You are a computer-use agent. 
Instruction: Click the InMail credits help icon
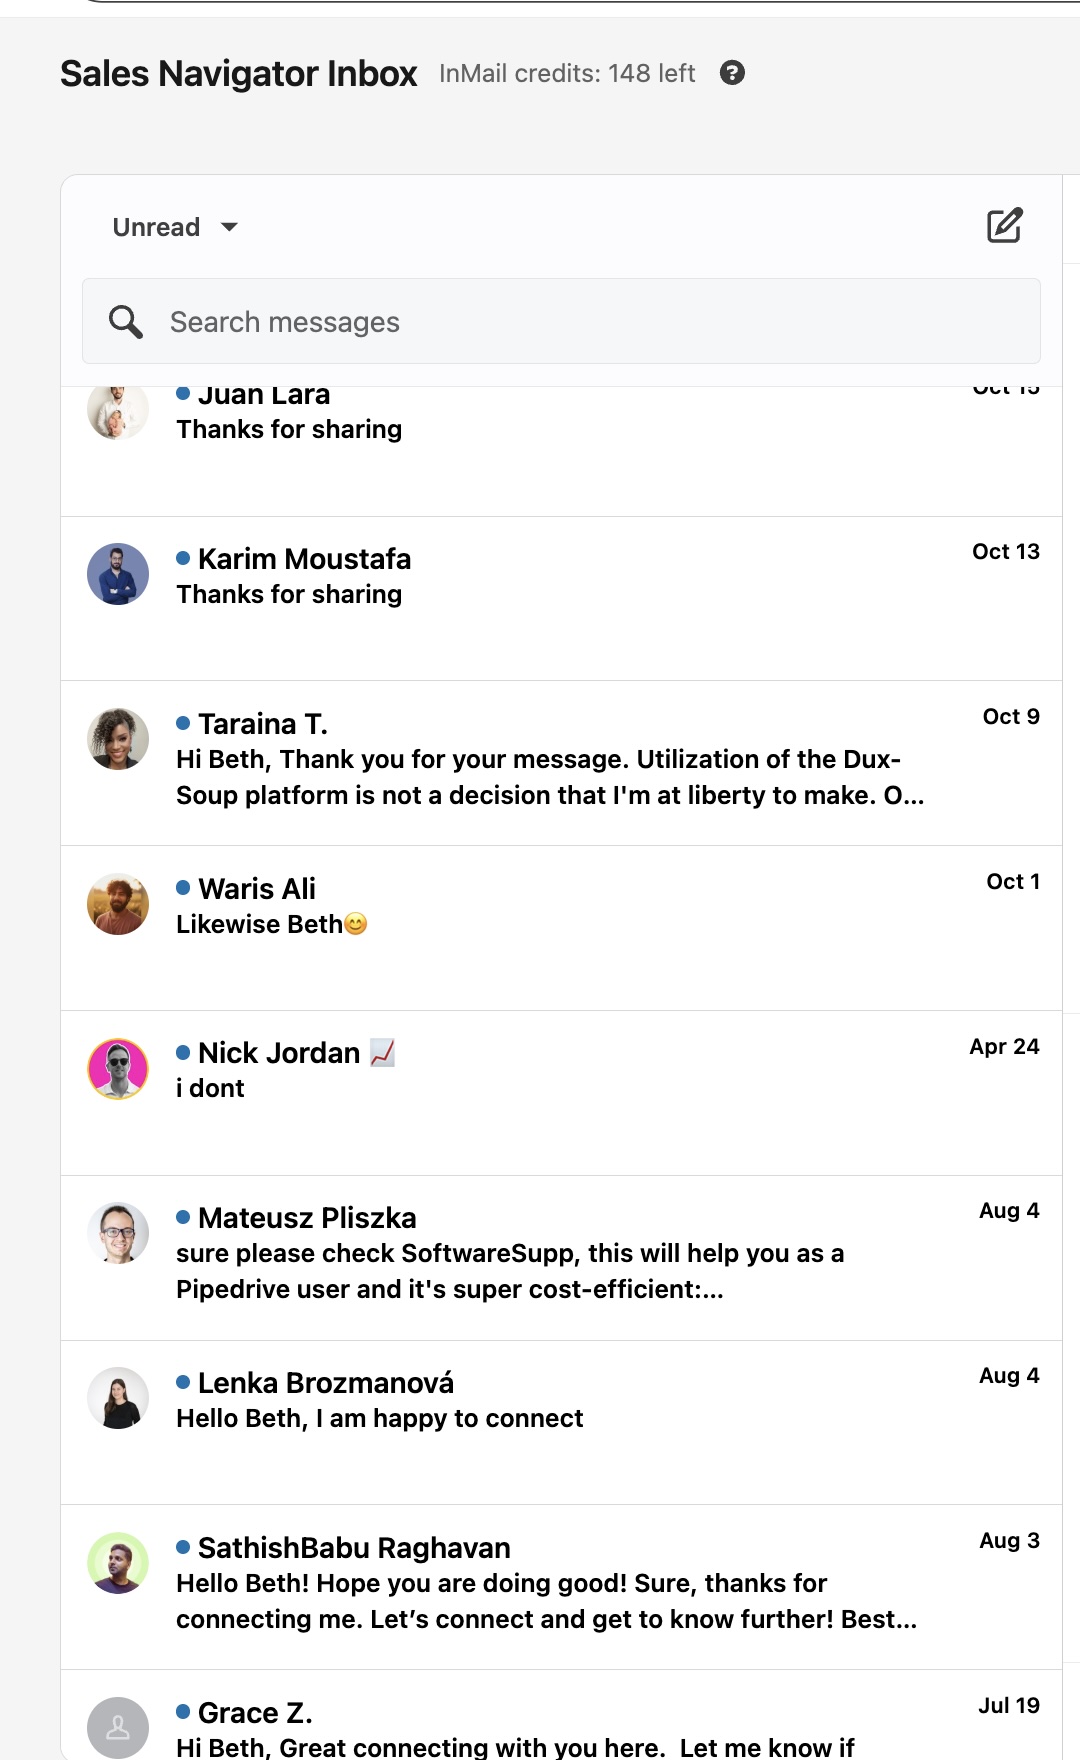[x=732, y=73]
